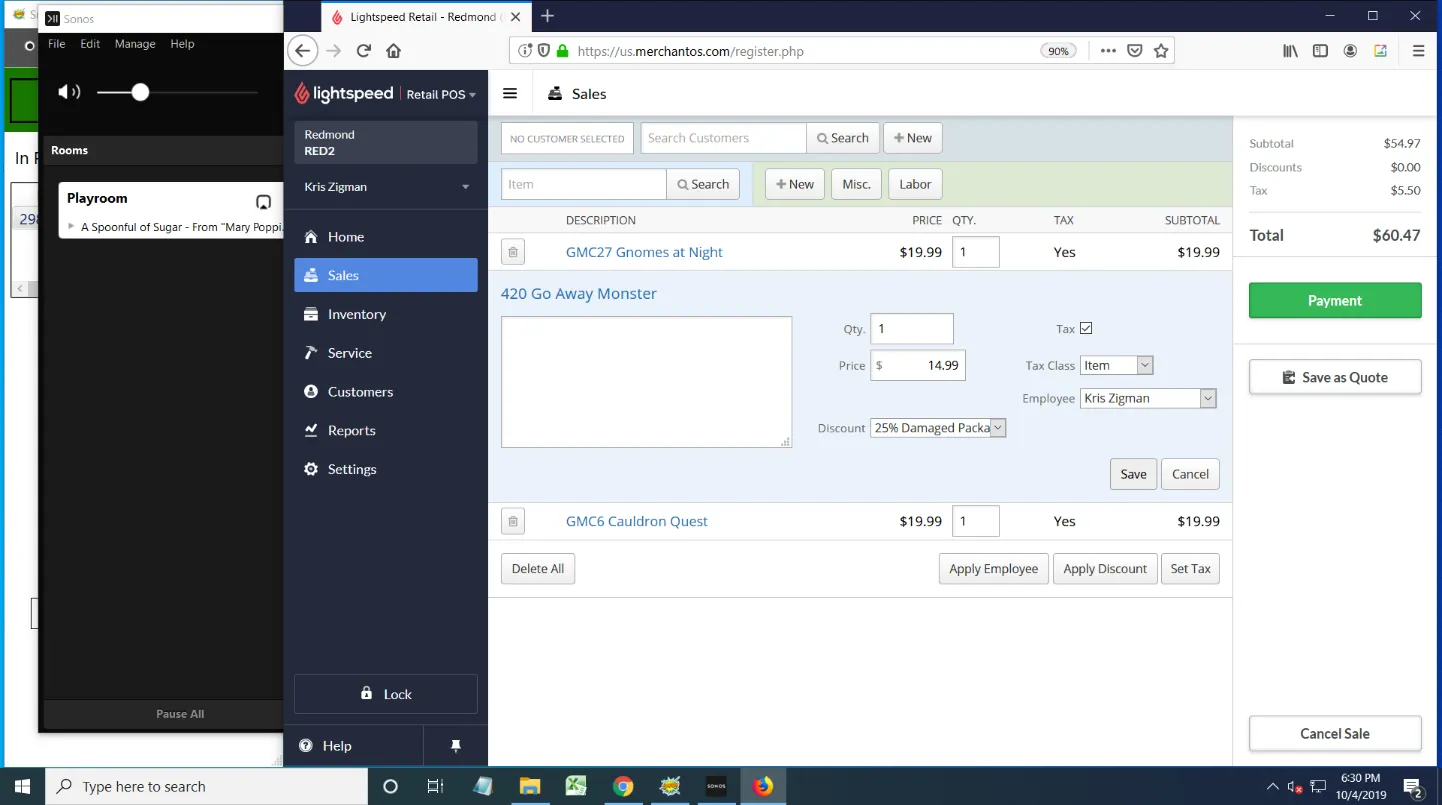The width and height of the screenshot is (1442, 805).
Task: Click Pause All in Sonos
Action: 180,714
